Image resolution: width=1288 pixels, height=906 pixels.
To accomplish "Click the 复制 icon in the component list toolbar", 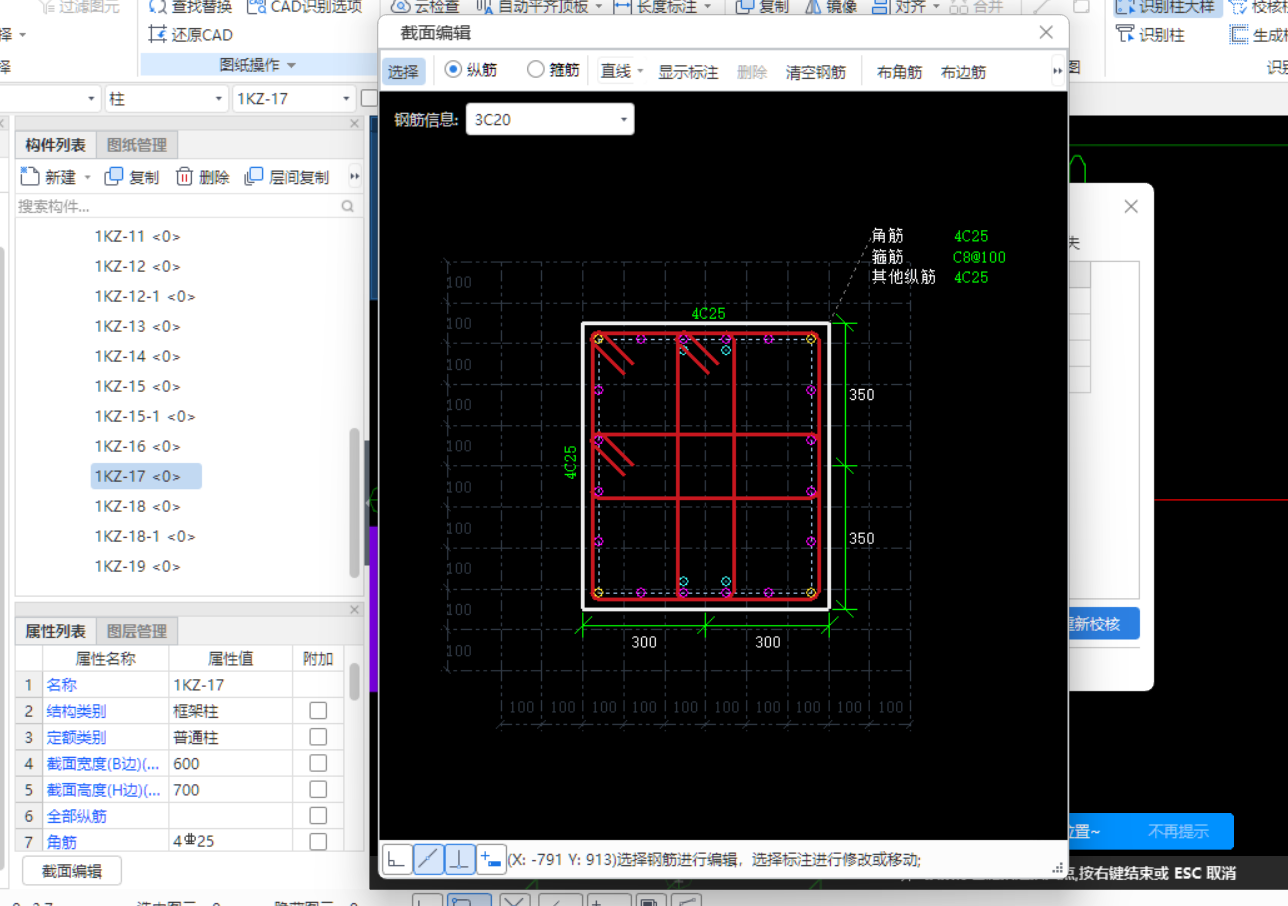I will (x=115, y=177).
